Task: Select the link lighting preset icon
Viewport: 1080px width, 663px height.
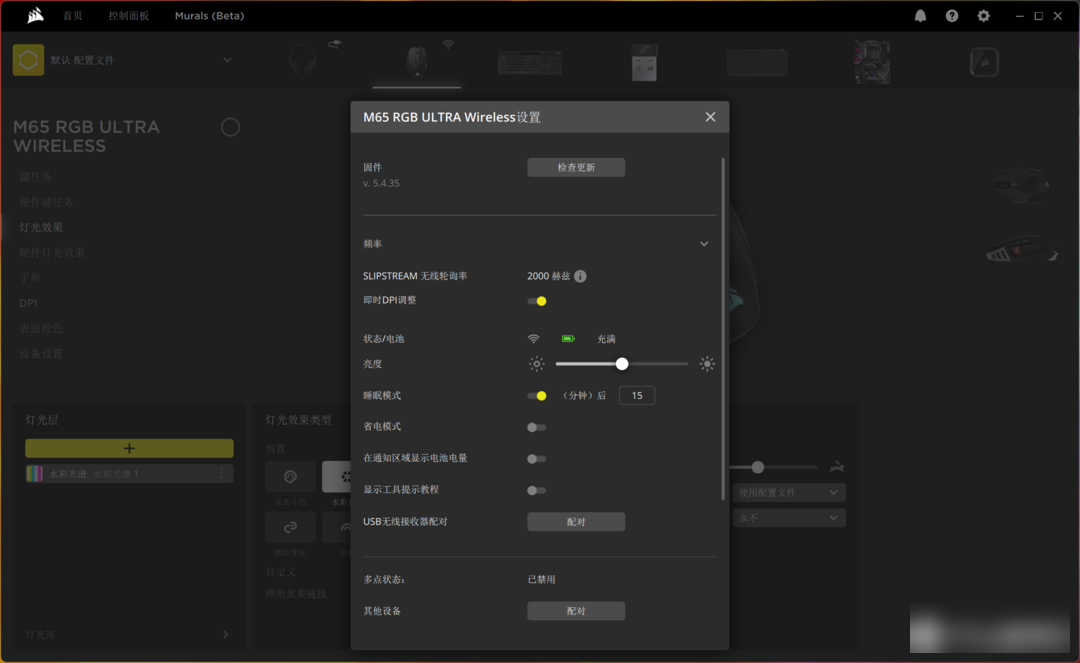Action: (x=290, y=527)
